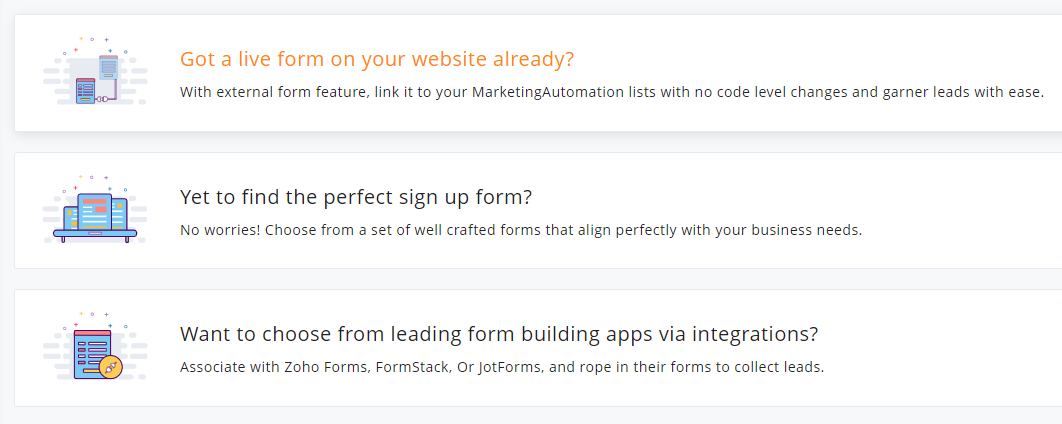
Task: Open "Got a live form on your website already?"
Action: (x=377, y=59)
